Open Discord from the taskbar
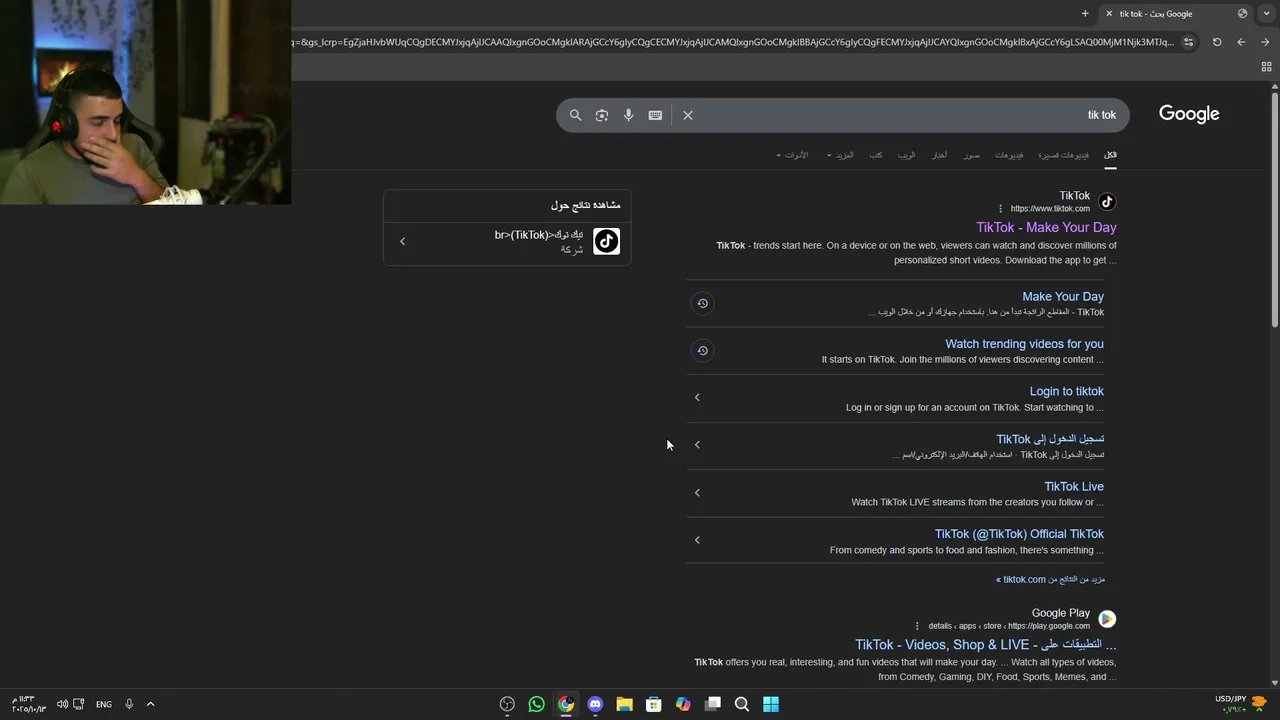 coord(595,704)
